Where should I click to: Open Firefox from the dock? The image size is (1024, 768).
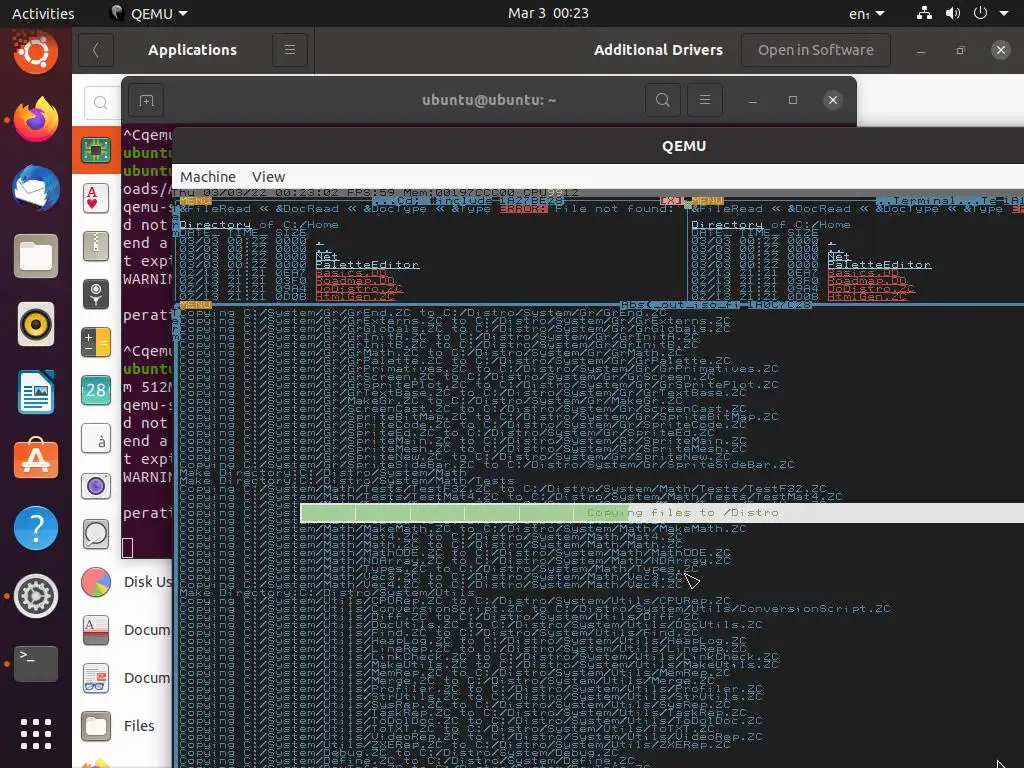click(36, 120)
